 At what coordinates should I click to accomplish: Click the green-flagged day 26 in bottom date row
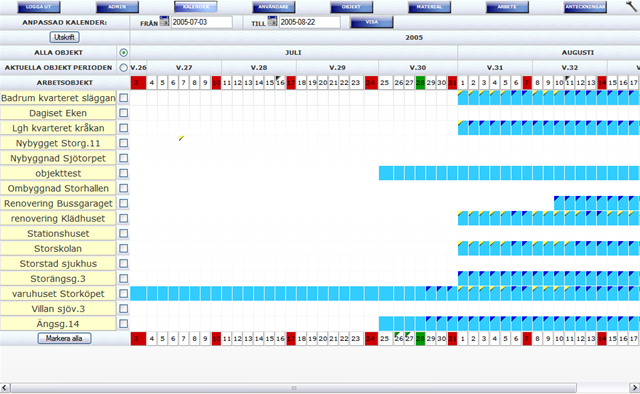click(399, 338)
